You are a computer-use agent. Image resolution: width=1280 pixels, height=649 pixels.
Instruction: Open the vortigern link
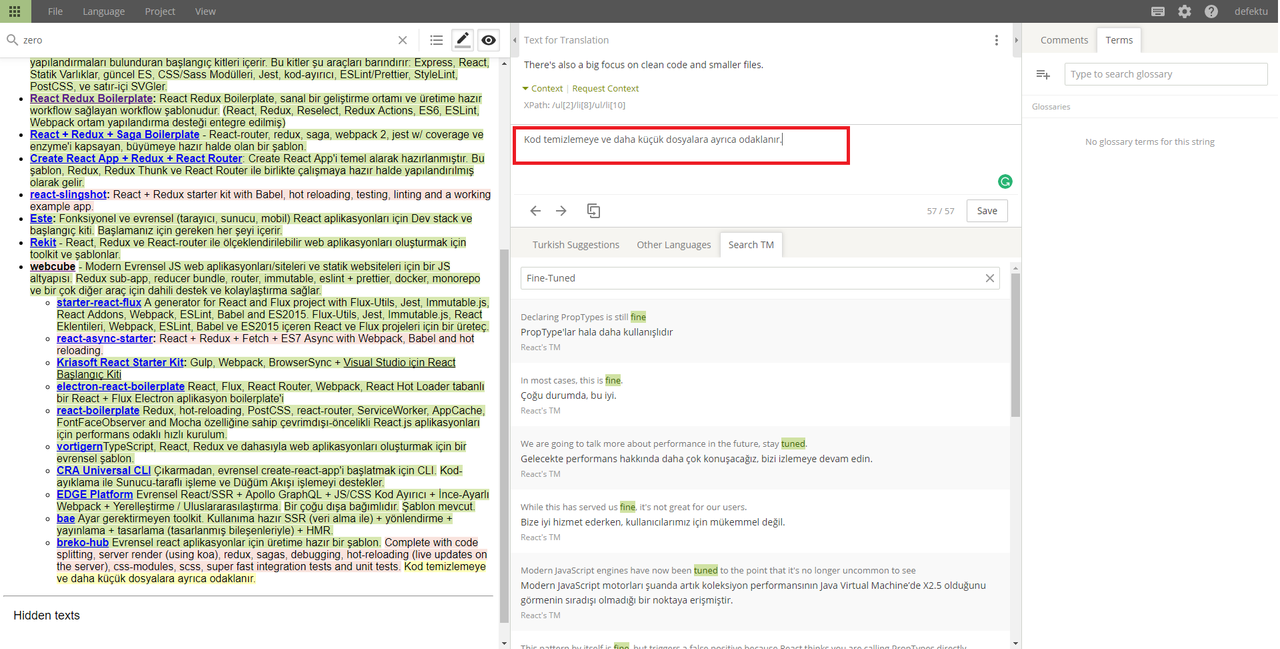[x=80, y=447]
